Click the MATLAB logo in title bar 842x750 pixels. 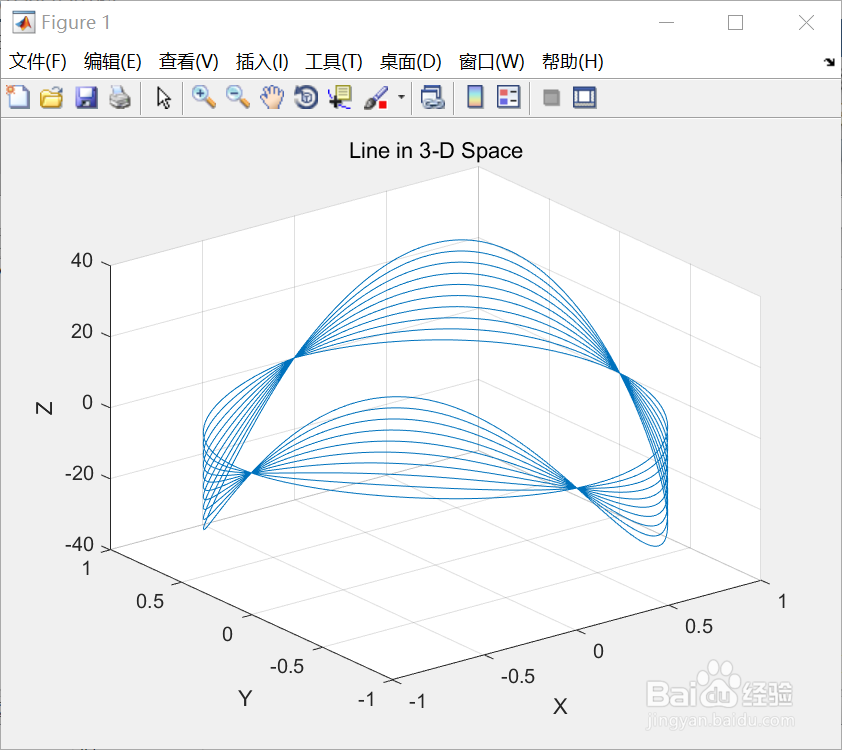coord(23,23)
